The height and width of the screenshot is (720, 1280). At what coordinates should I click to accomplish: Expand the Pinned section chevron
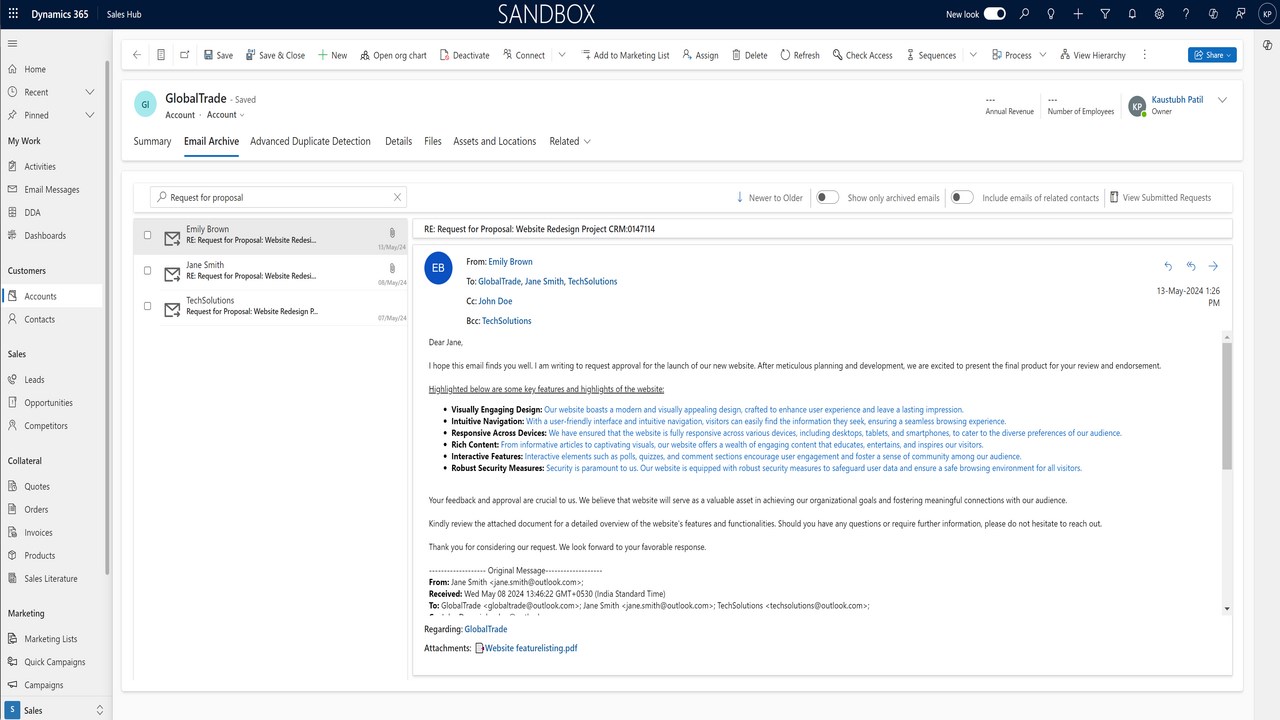tap(90, 115)
